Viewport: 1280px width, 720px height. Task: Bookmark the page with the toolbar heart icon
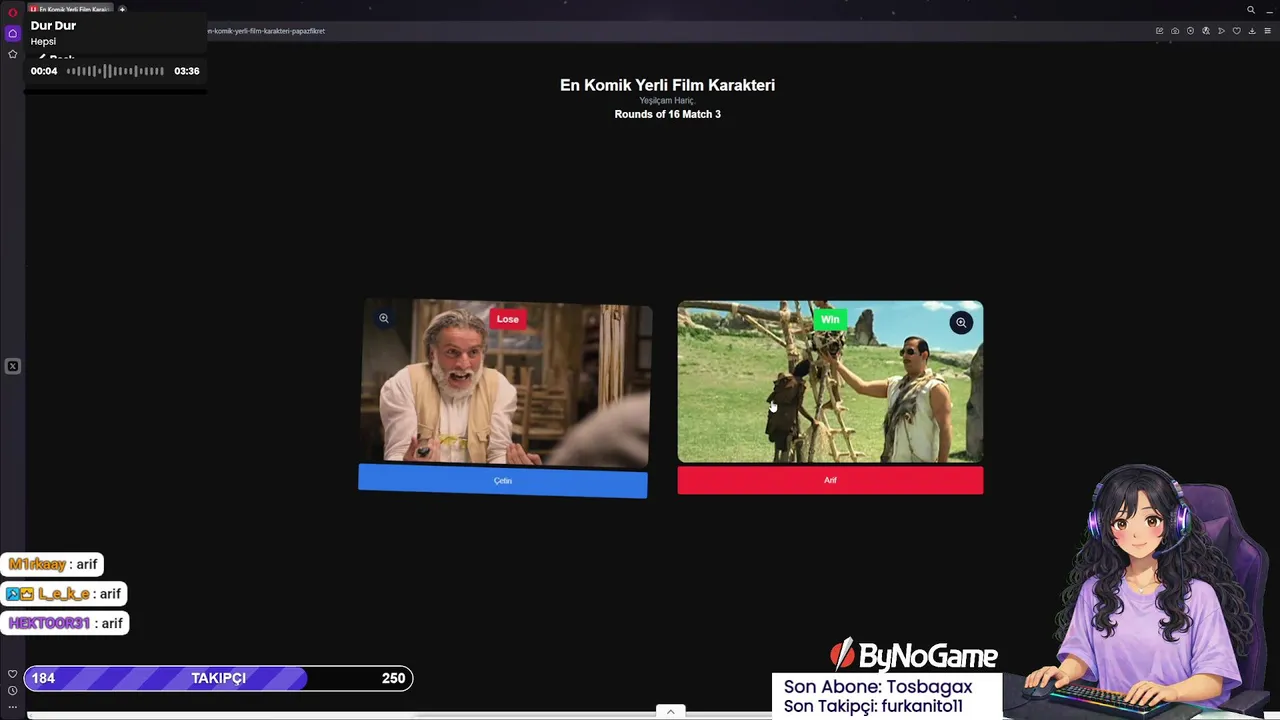point(1236,31)
